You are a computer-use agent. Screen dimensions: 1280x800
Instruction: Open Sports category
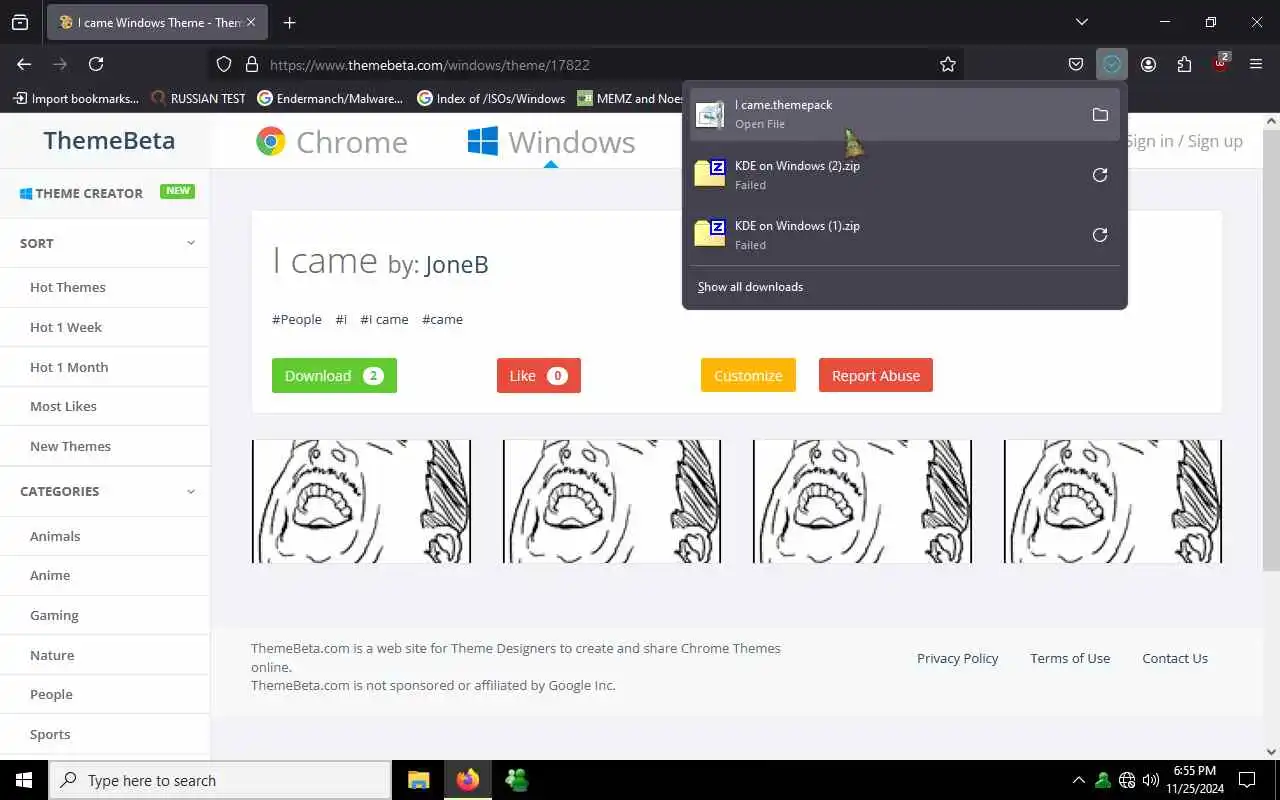pos(50,734)
